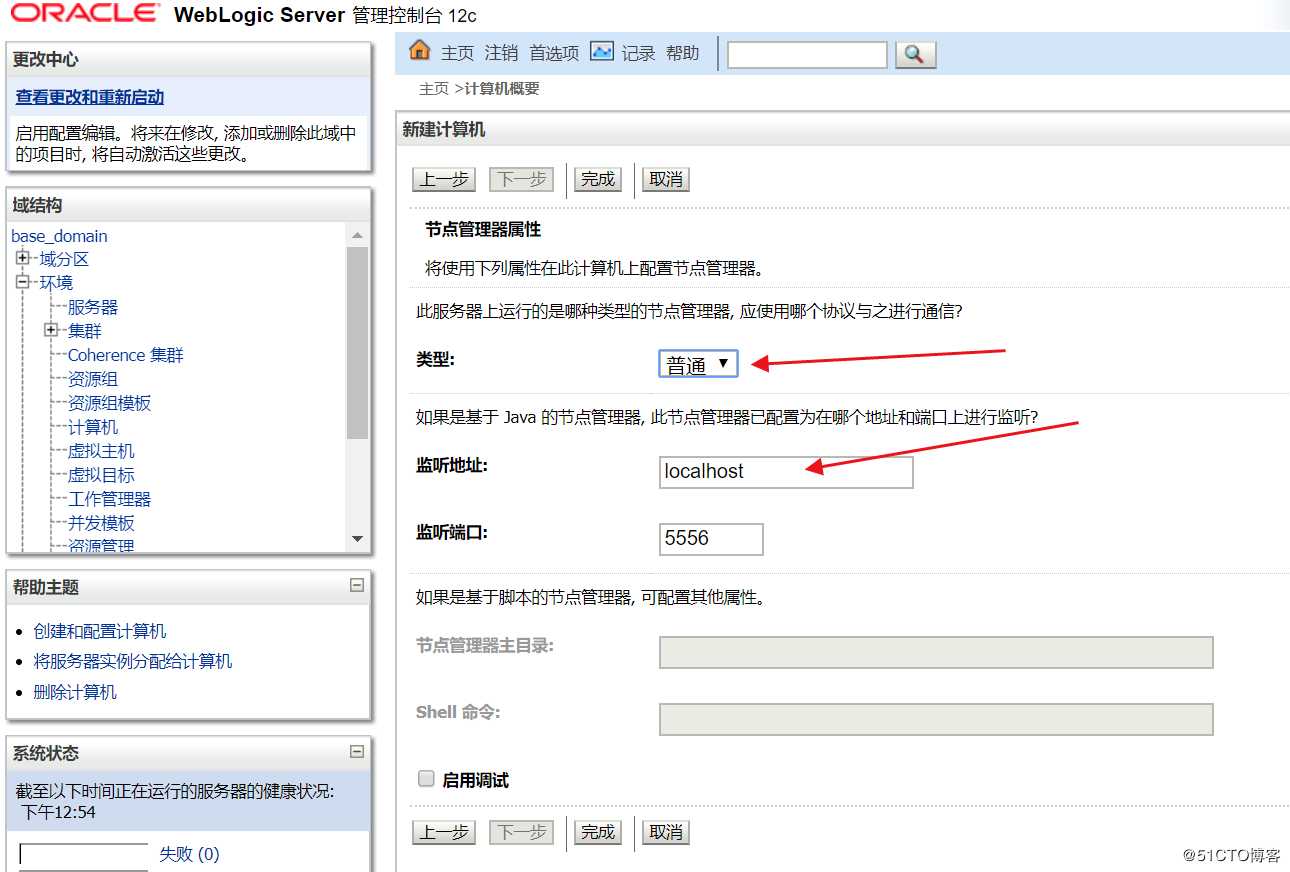Open 帮助 in the top toolbar
The height and width of the screenshot is (872, 1290).
(683, 53)
